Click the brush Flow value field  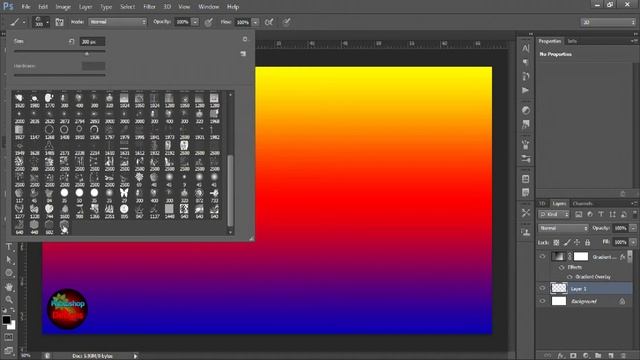[x=243, y=22]
